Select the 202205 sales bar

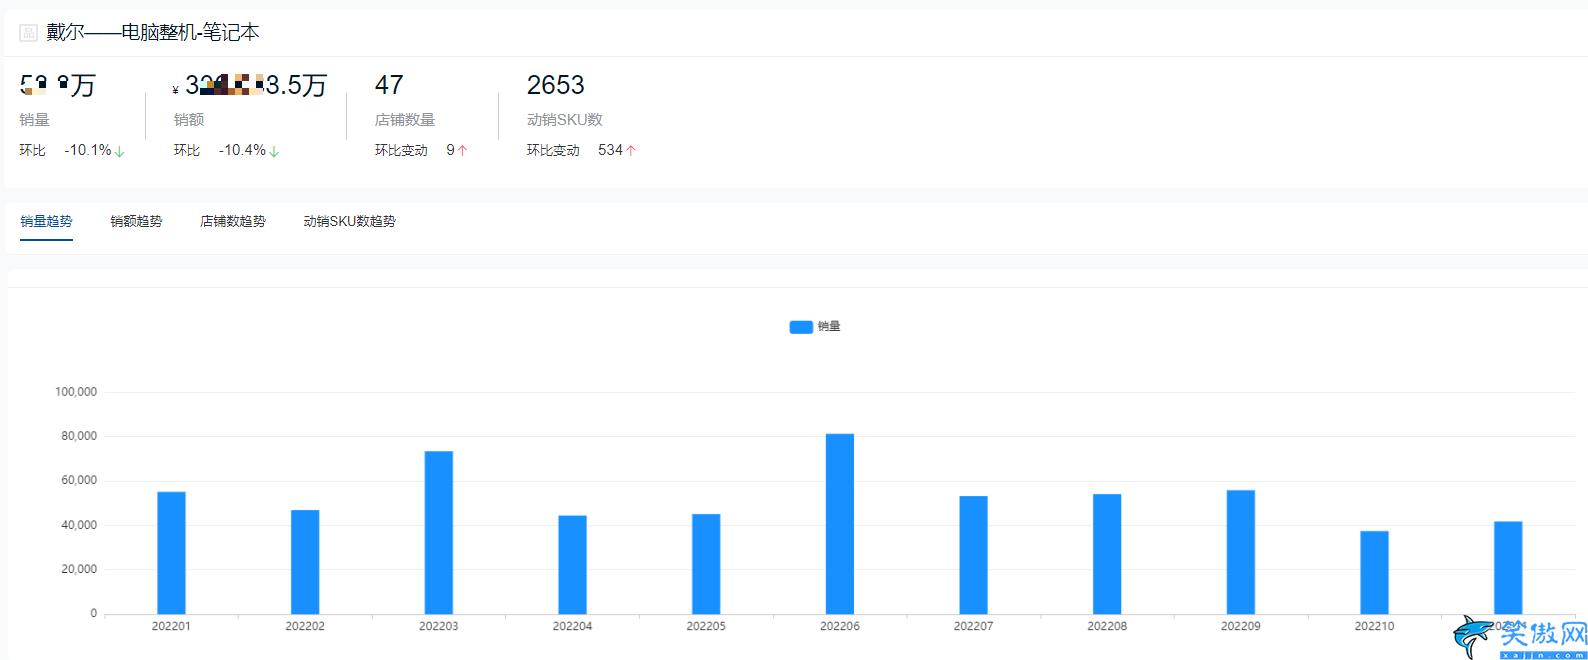706,564
